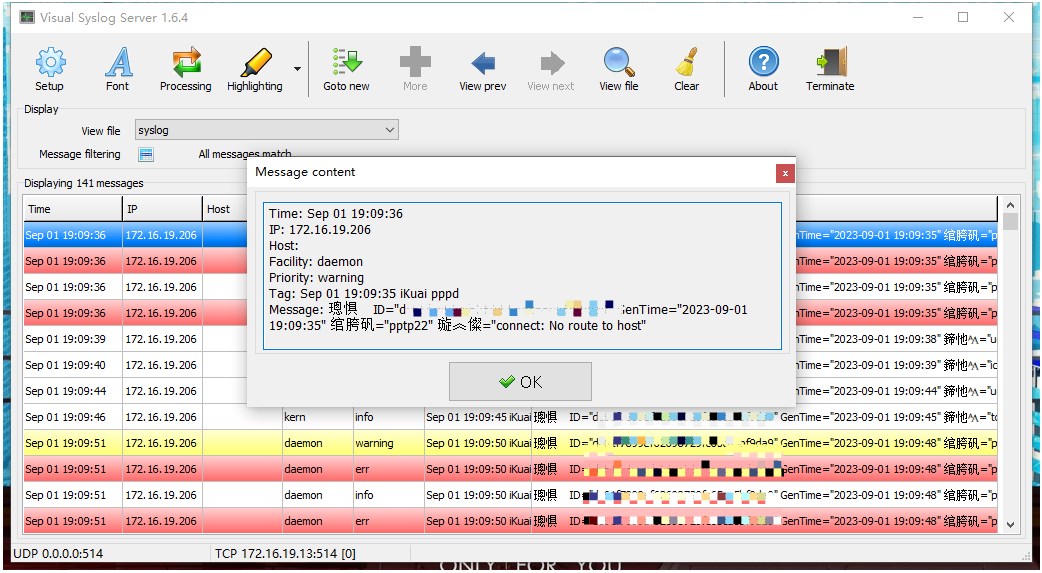The width and height of the screenshot is (1042, 573).
Task: Expand the Highlighting dropdown arrow
Action: (x=297, y=69)
